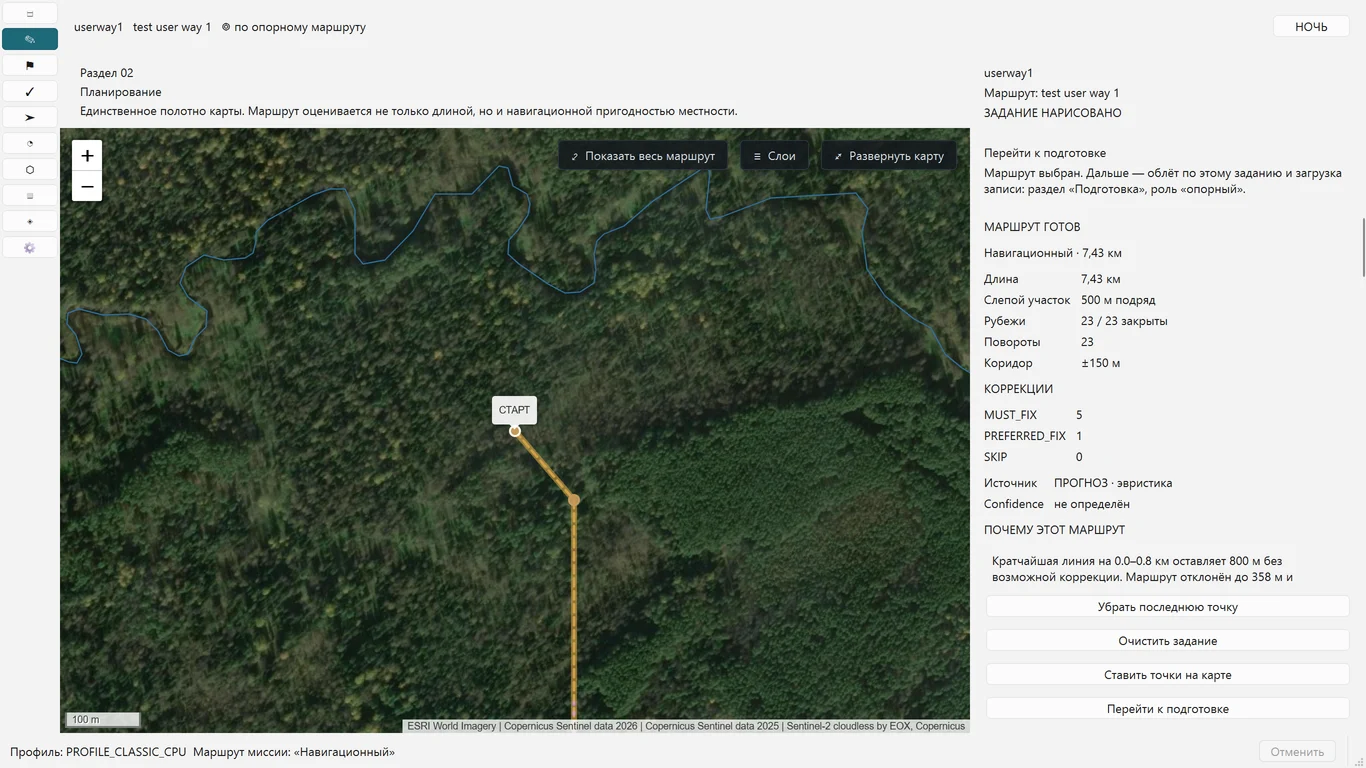Image resolution: width=1366 pixels, height=768 pixels.
Task: Click Очистить задание button
Action: [1168, 641]
